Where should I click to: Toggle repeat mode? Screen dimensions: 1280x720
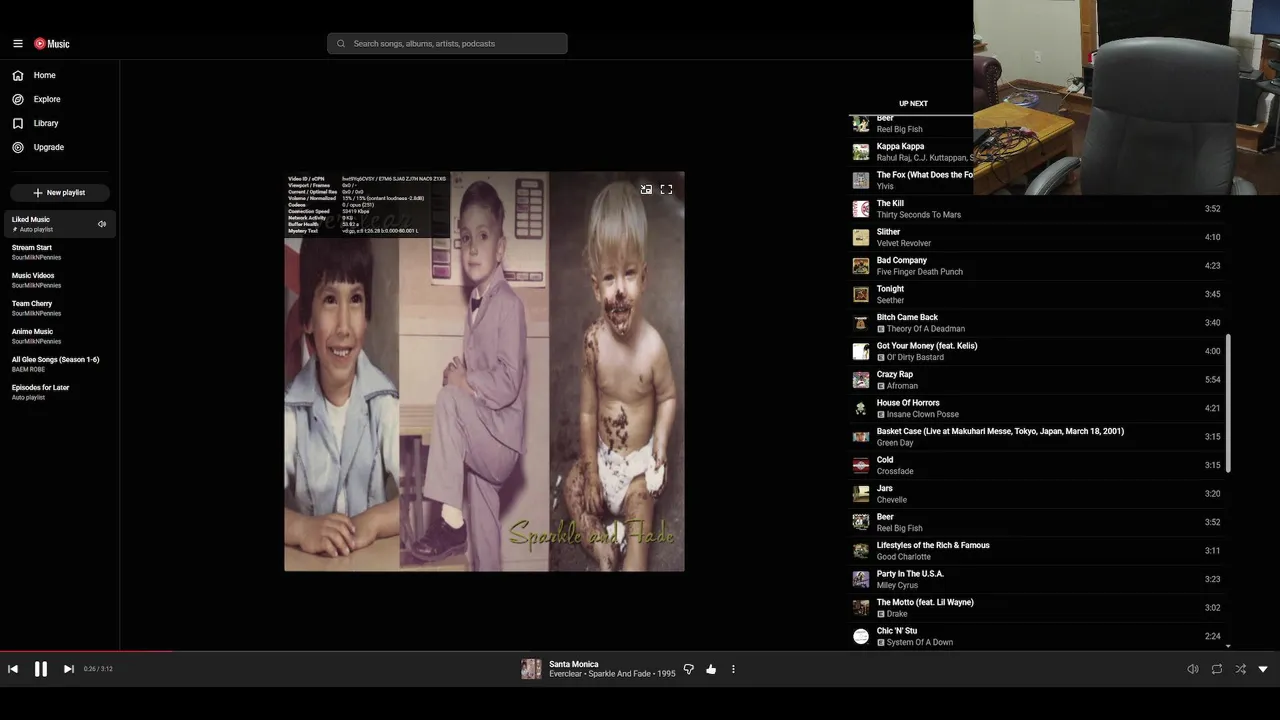click(1217, 669)
